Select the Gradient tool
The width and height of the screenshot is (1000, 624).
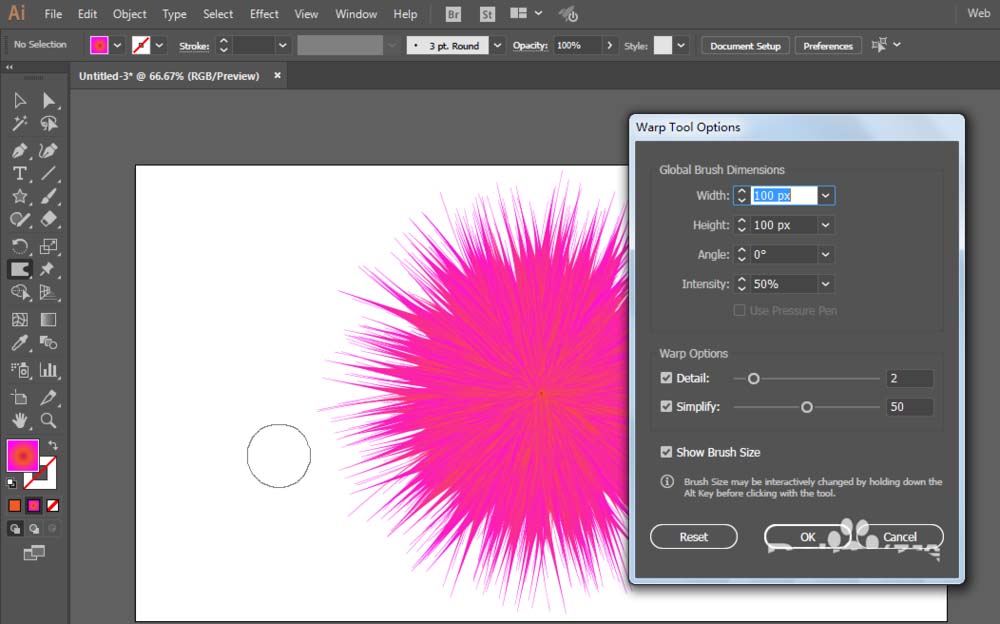click(48, 320)
